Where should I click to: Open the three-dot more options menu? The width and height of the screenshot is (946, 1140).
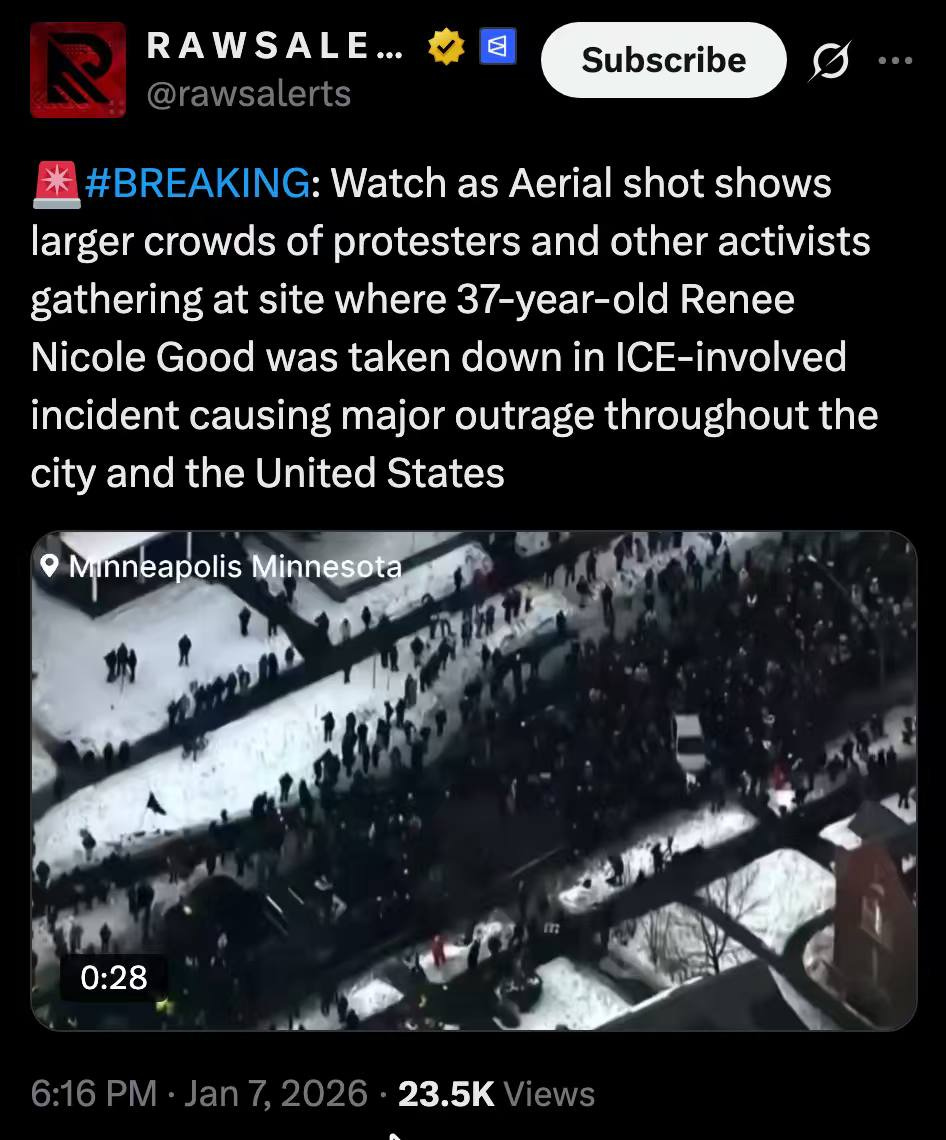pos(895,61)
